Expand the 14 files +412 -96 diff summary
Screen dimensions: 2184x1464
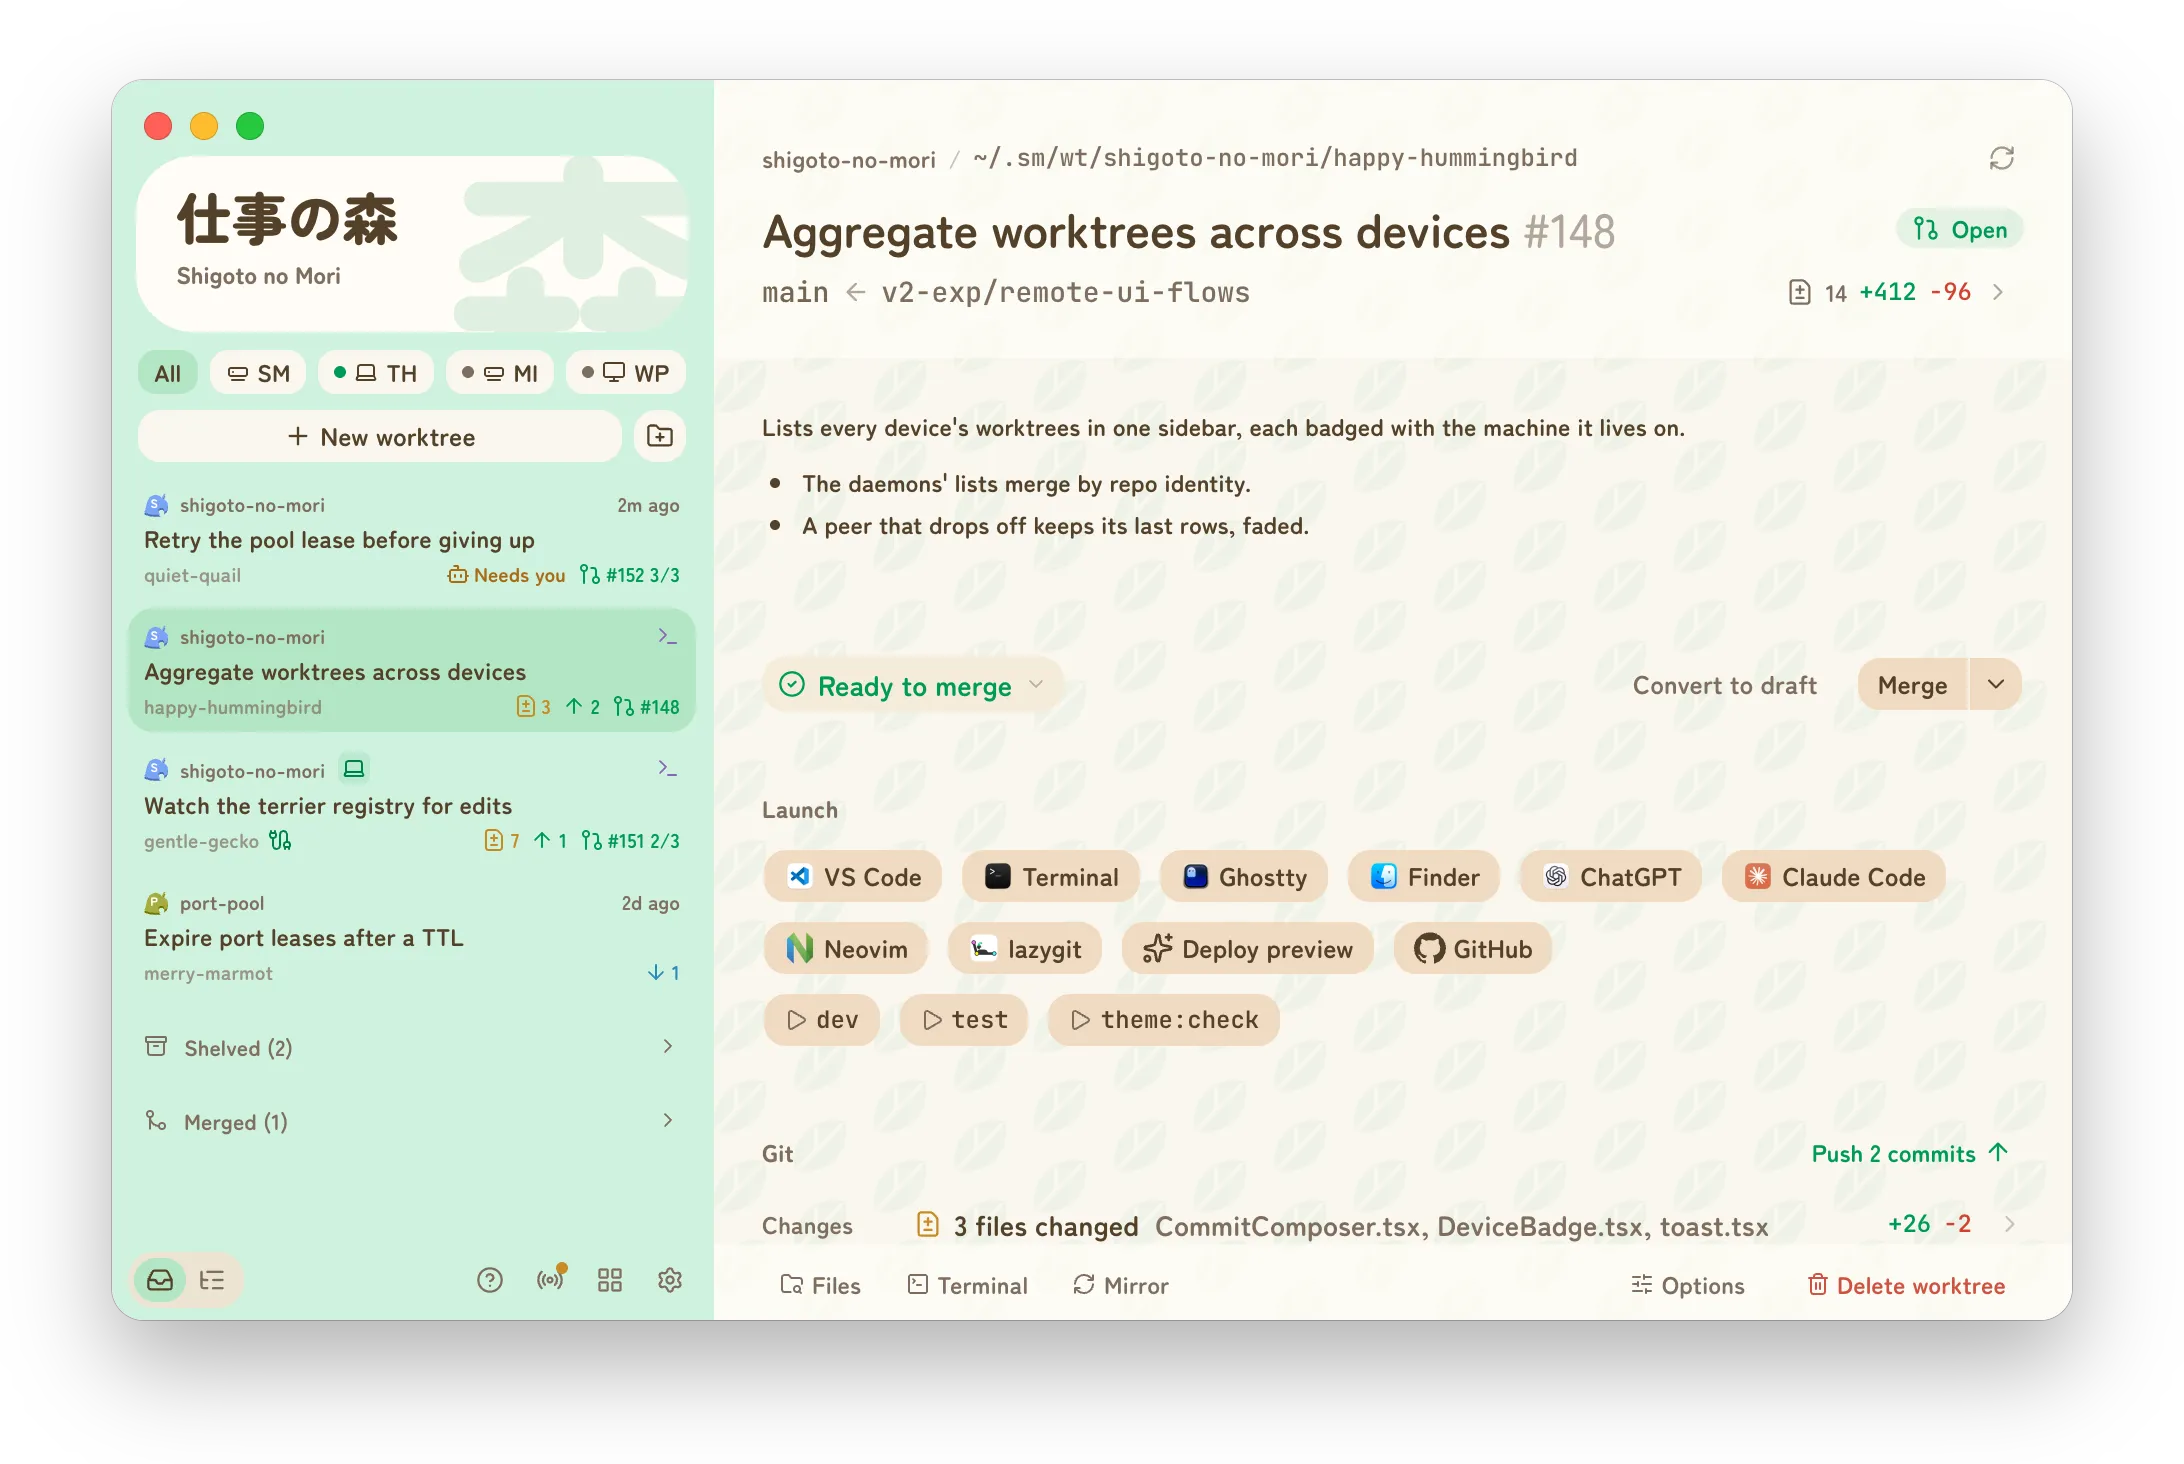(1896, 292)
